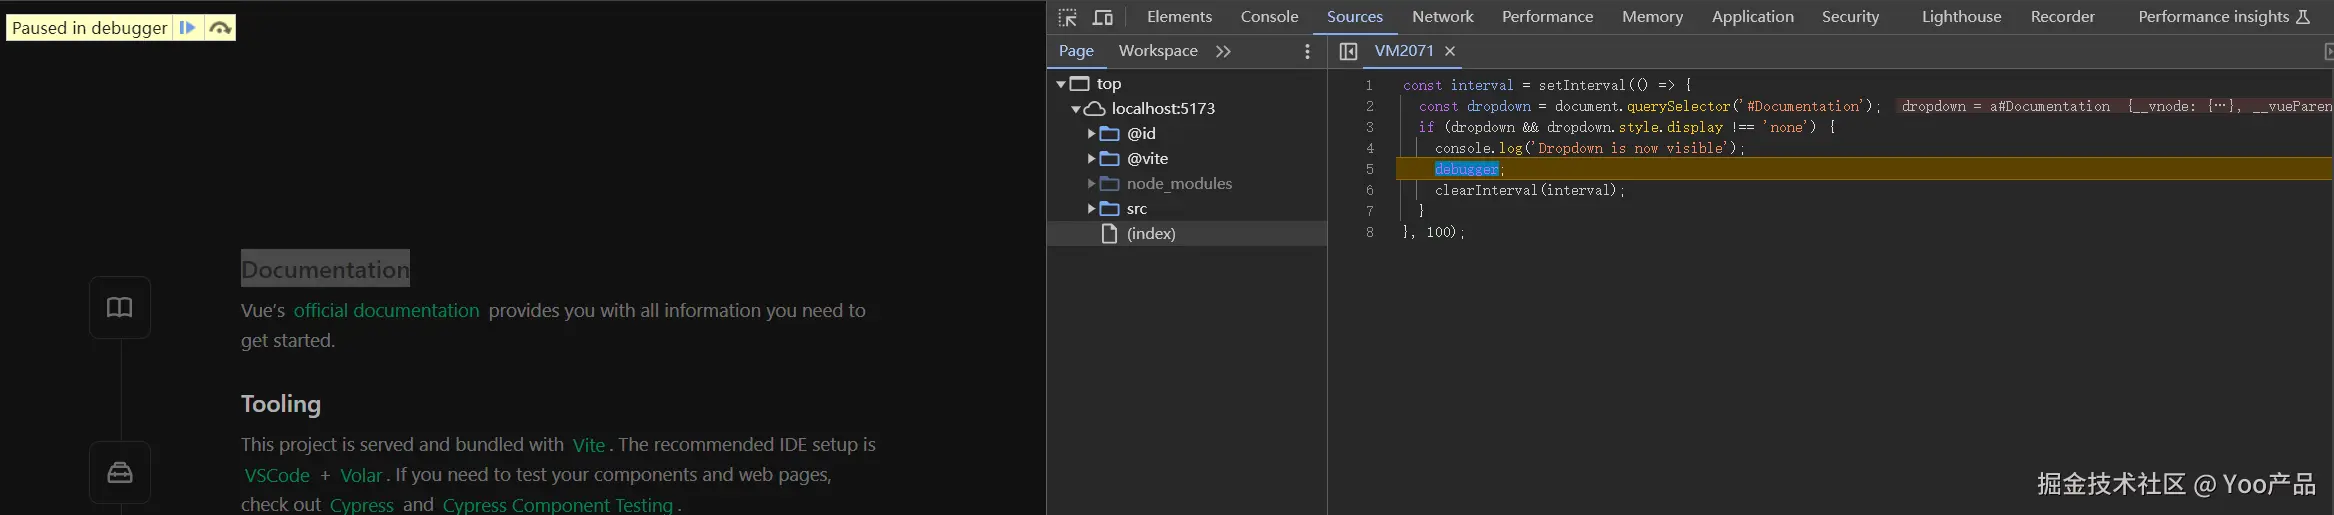2334x515 pixels.
Task: Show more navigator tabs chevron
Action: click(1223, 51)
